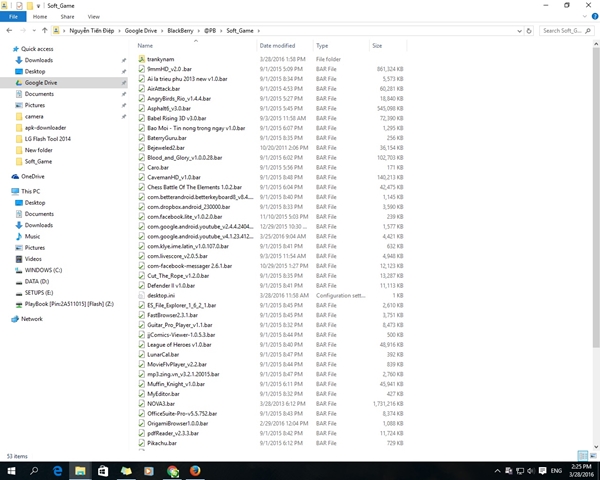Select Bejeweled2.bar file icon

click(x=142, y=148)
